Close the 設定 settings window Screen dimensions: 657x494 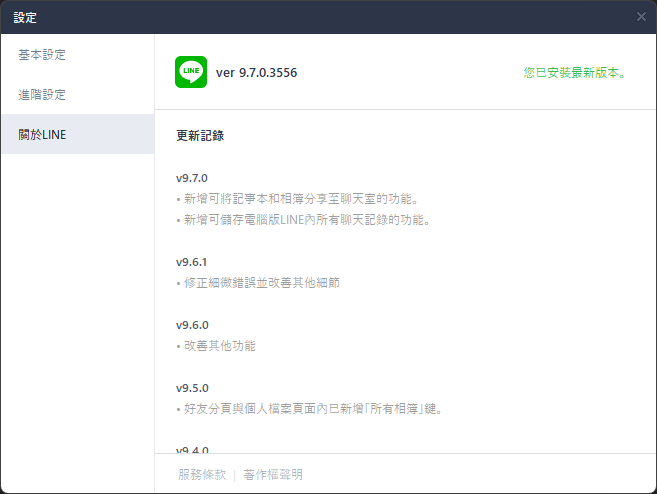pyautogui.click(x=641, y=17)
